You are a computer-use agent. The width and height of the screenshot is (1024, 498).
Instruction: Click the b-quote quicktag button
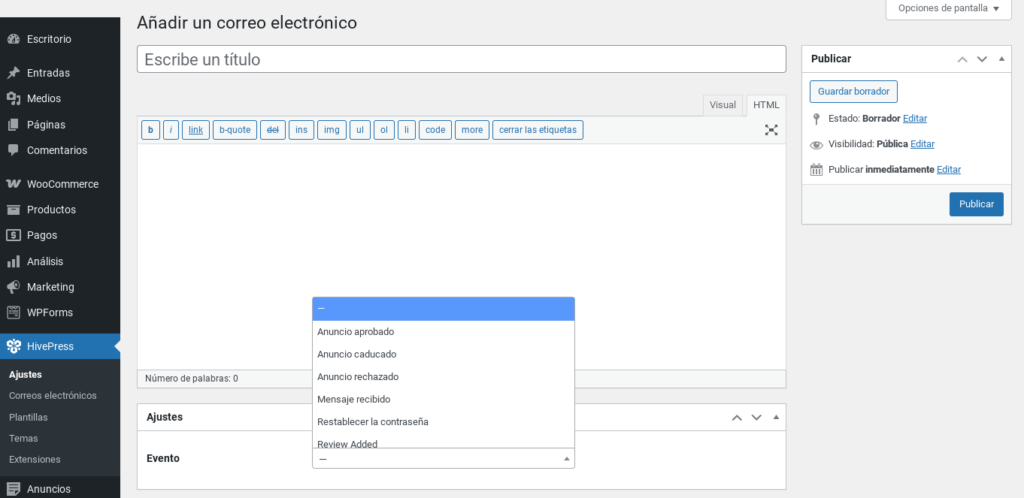click(x=234, y=130)
